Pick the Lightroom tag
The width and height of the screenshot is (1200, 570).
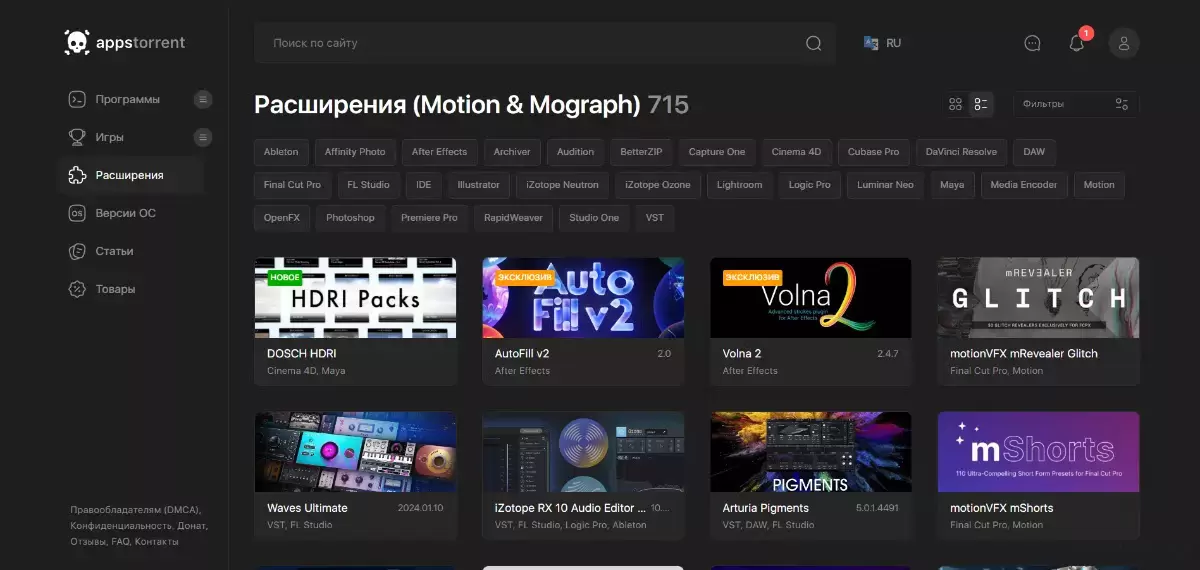click(x=739, y=185)
